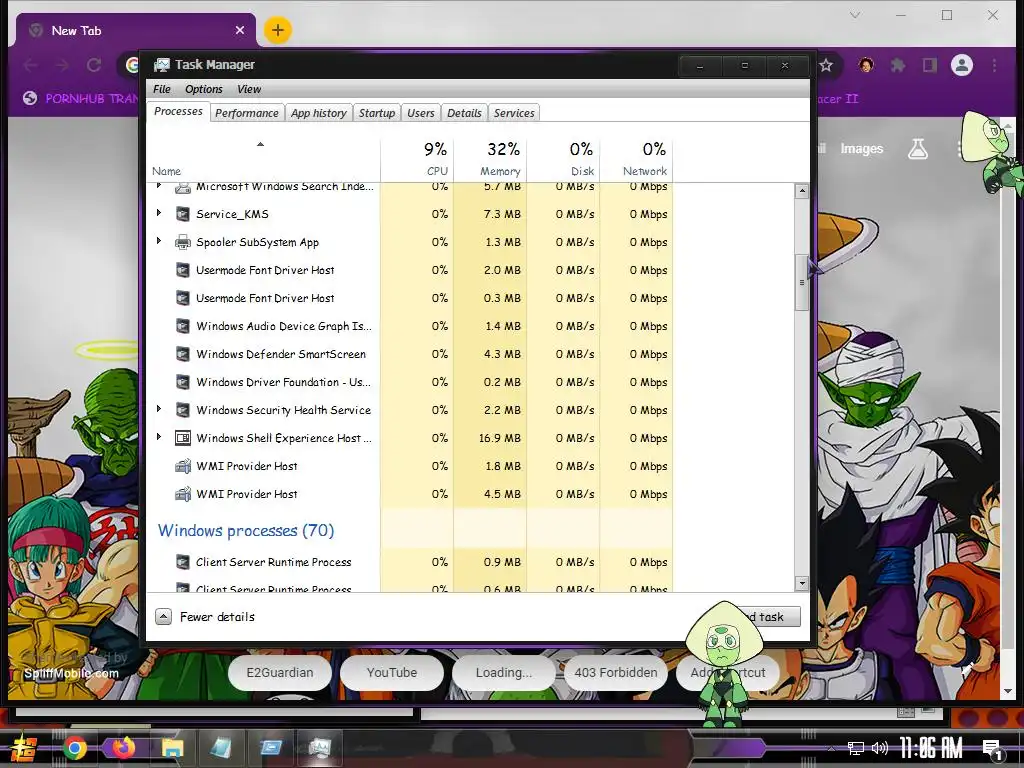Image resolution: width=1024 pixels, height=768 pixels.
Task: Sort processes by Disk column header
Action: pos(563,159)
